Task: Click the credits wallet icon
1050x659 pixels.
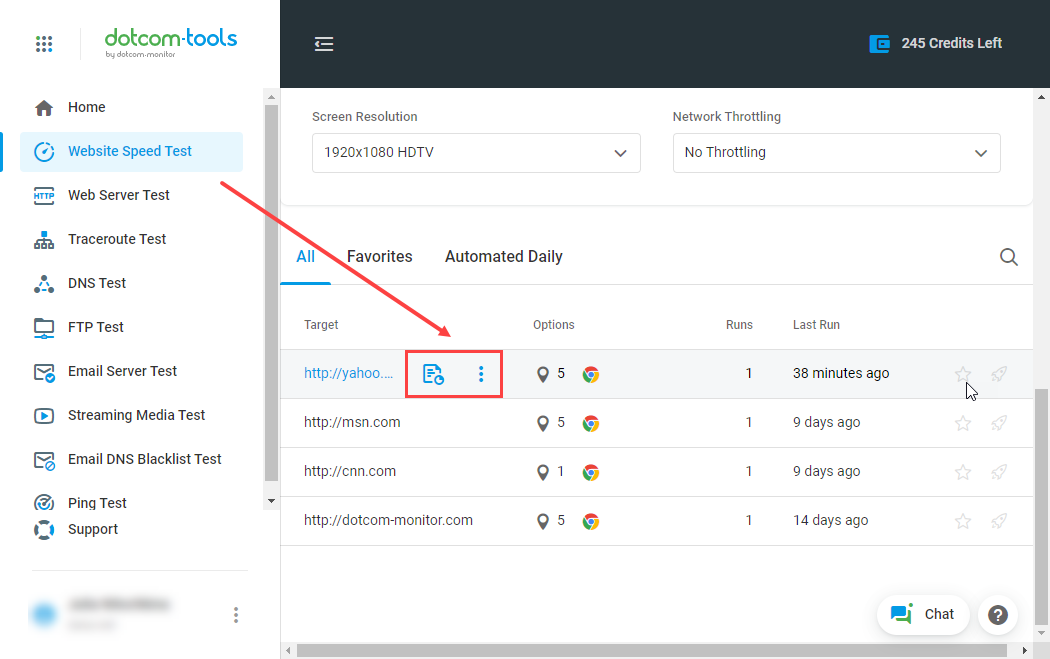Action: tap(880, 44)
